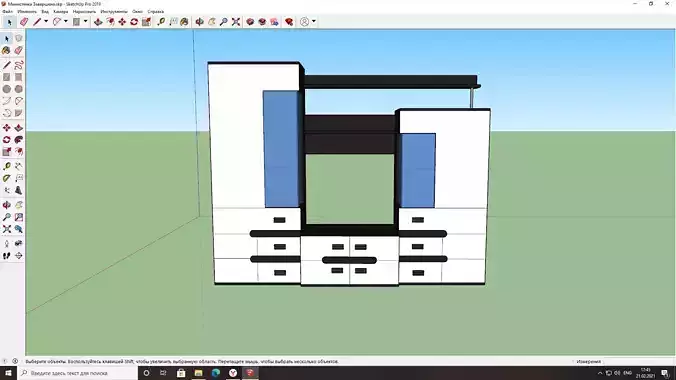The width and height of the screenshot is (676, 380).
Task: Activate the Follow Me tool in left panel
Action: pyautogui.click(x=19, y=140)
